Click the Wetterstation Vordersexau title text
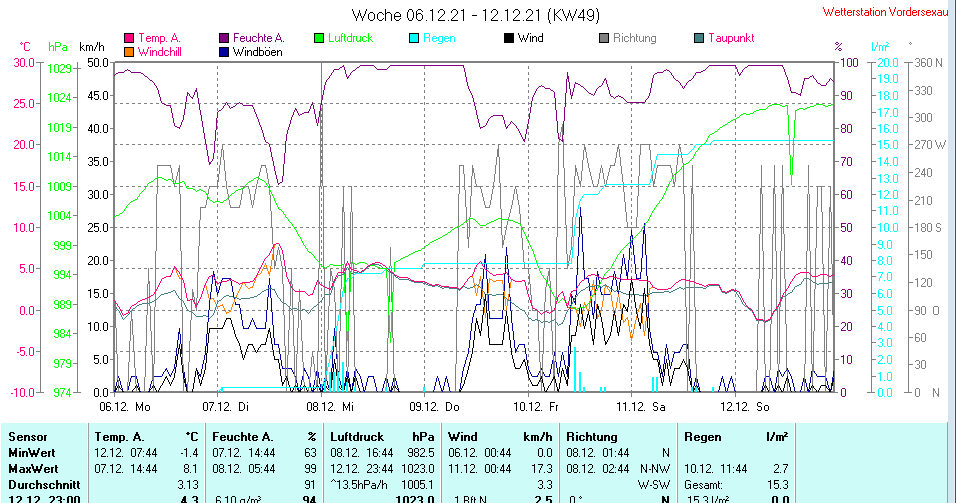956x503 pixels. (x=883, y=12)
